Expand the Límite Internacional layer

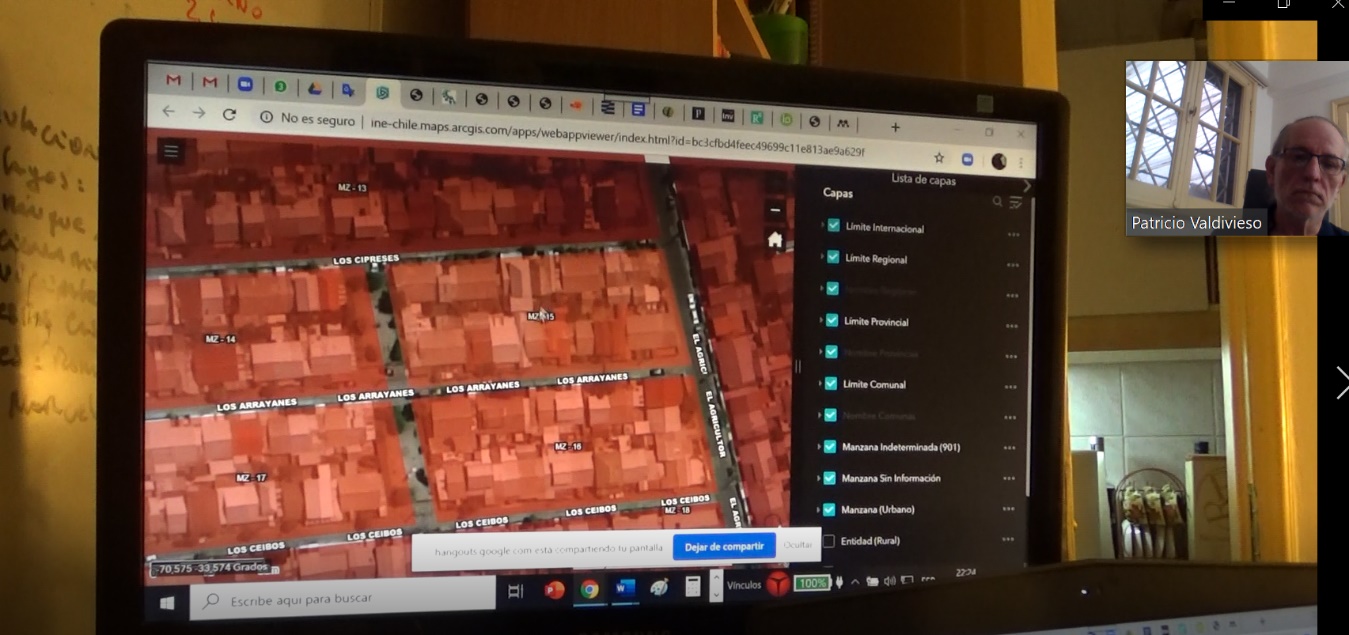[822, 226]
